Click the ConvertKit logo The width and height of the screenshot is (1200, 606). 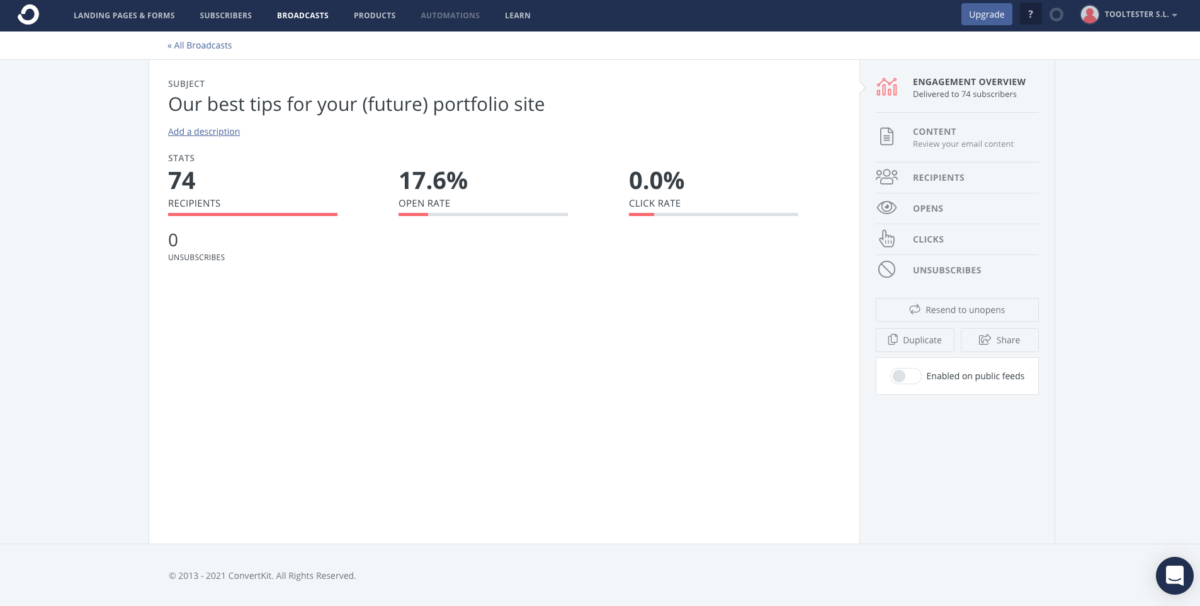click(x=27, y=14)
